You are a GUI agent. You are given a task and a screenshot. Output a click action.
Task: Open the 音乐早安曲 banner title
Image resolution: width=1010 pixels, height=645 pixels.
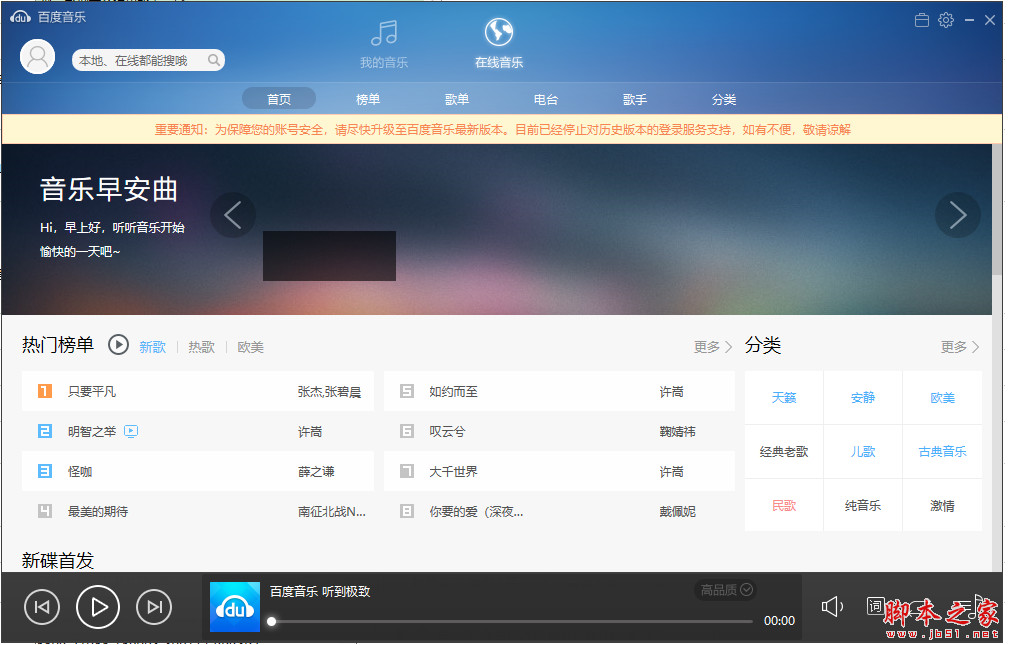[x=108, y=189]
